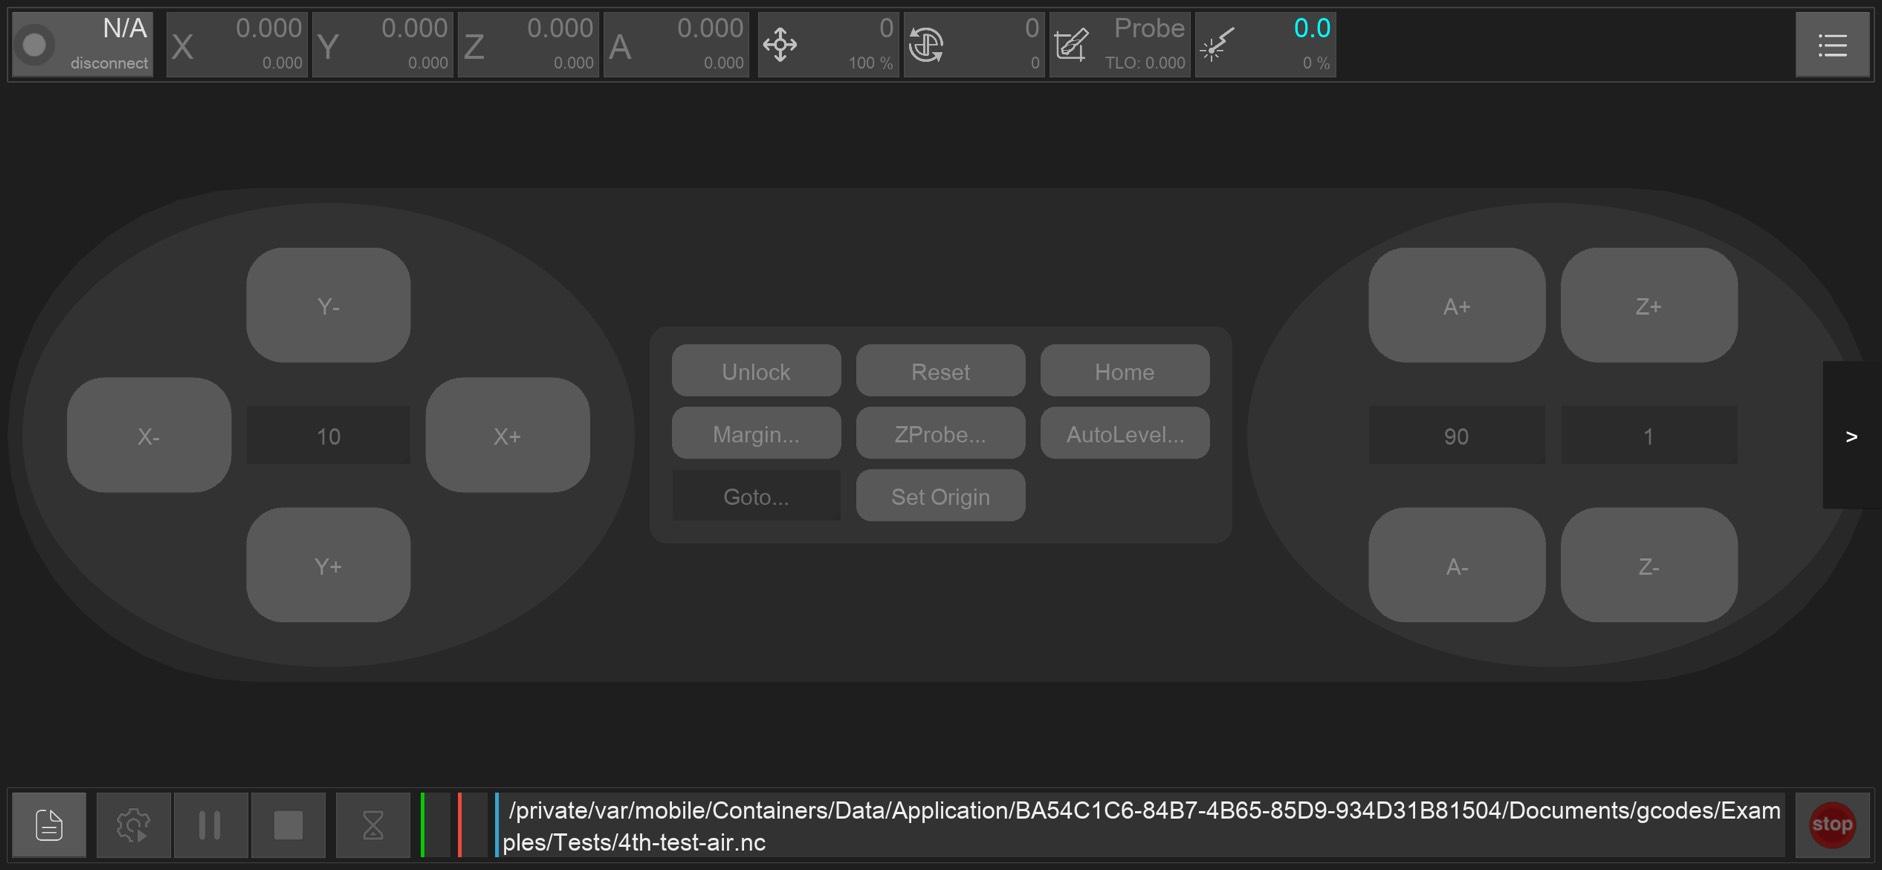Click the gear play run icon
Image resolution: width=1882 pixels, height=870 pixels.
tap(133, 825)
